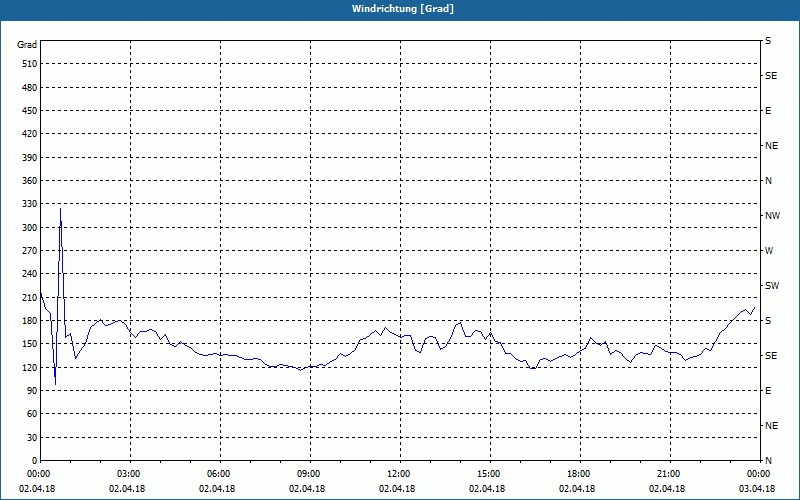Click the 120 y-axis label
Image resolution: width=800 pixels, height=500 pixels.
tap(30, 368)
